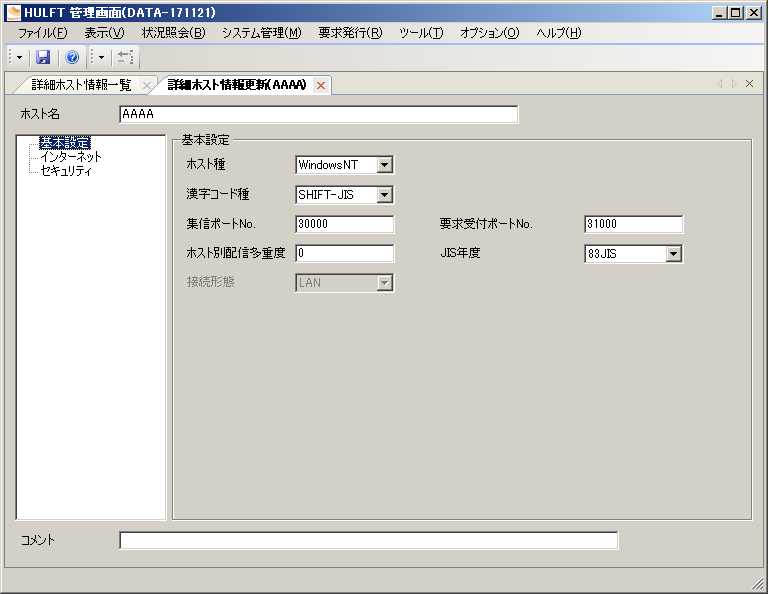Click the HULFT application icon in title bar
This screenshot has height=594, width=768.
click(14, 13)
